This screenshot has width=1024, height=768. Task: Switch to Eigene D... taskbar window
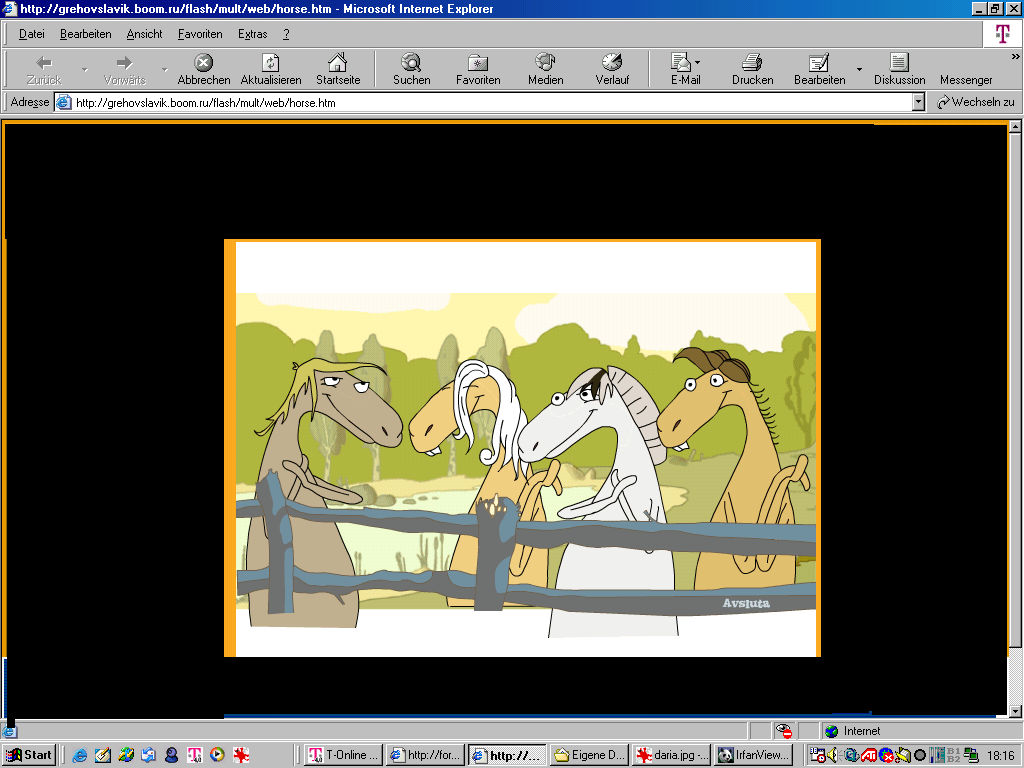(x=589, y=755)
